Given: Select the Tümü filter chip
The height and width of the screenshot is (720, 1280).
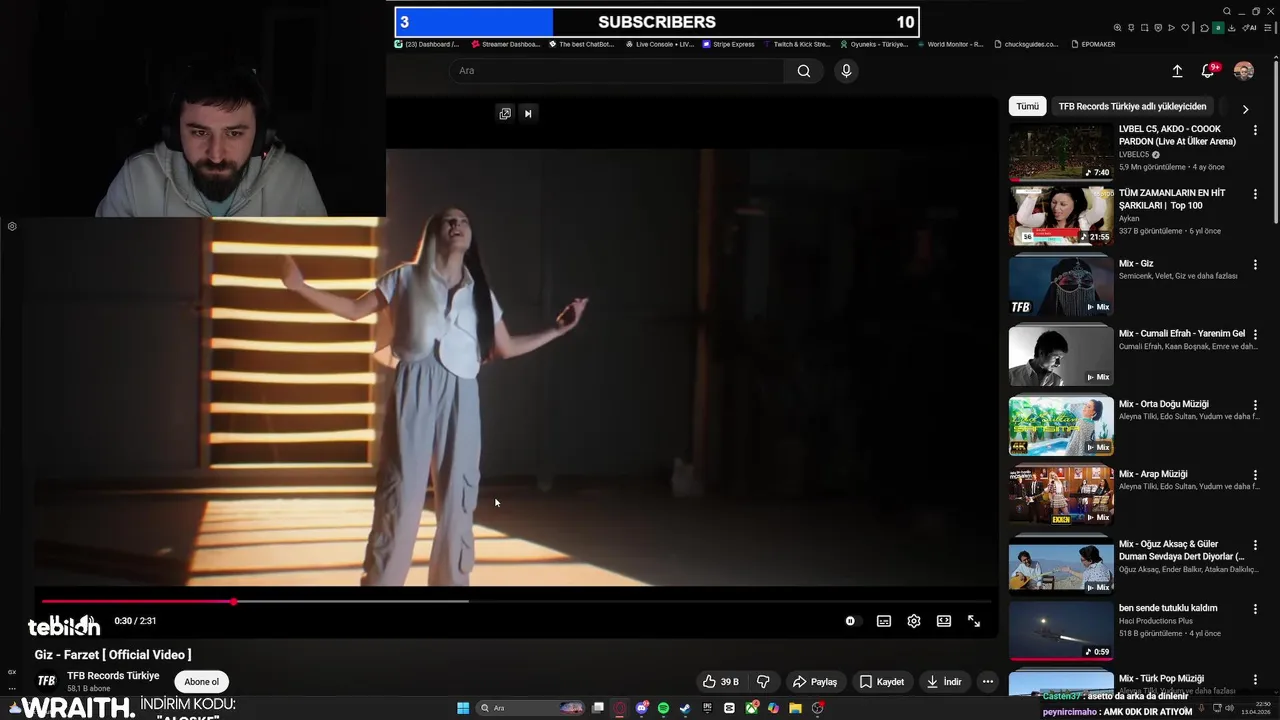Looking at the screenshot, I should 1028,106.
